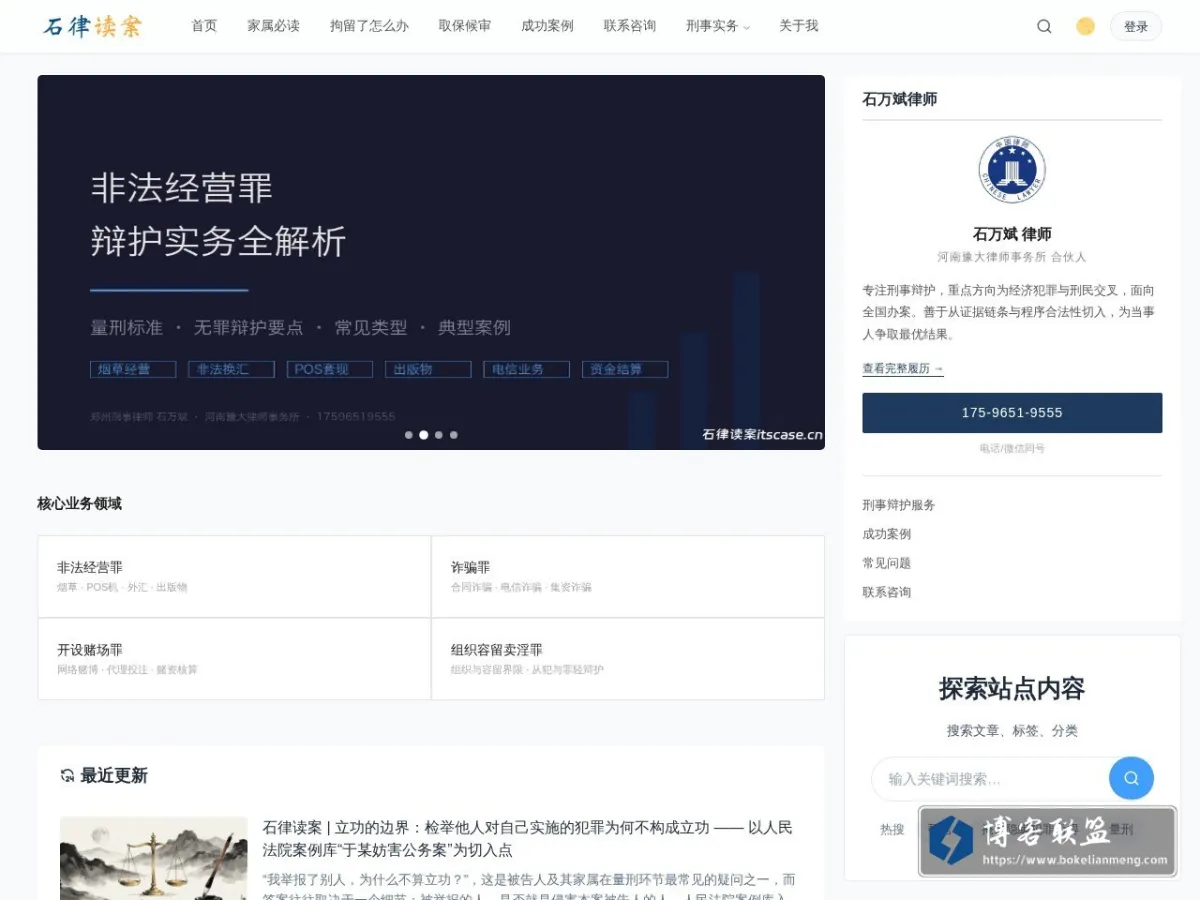Select the second carousel dot
This screenshot has height=900, width=1200.
(424, 435)
